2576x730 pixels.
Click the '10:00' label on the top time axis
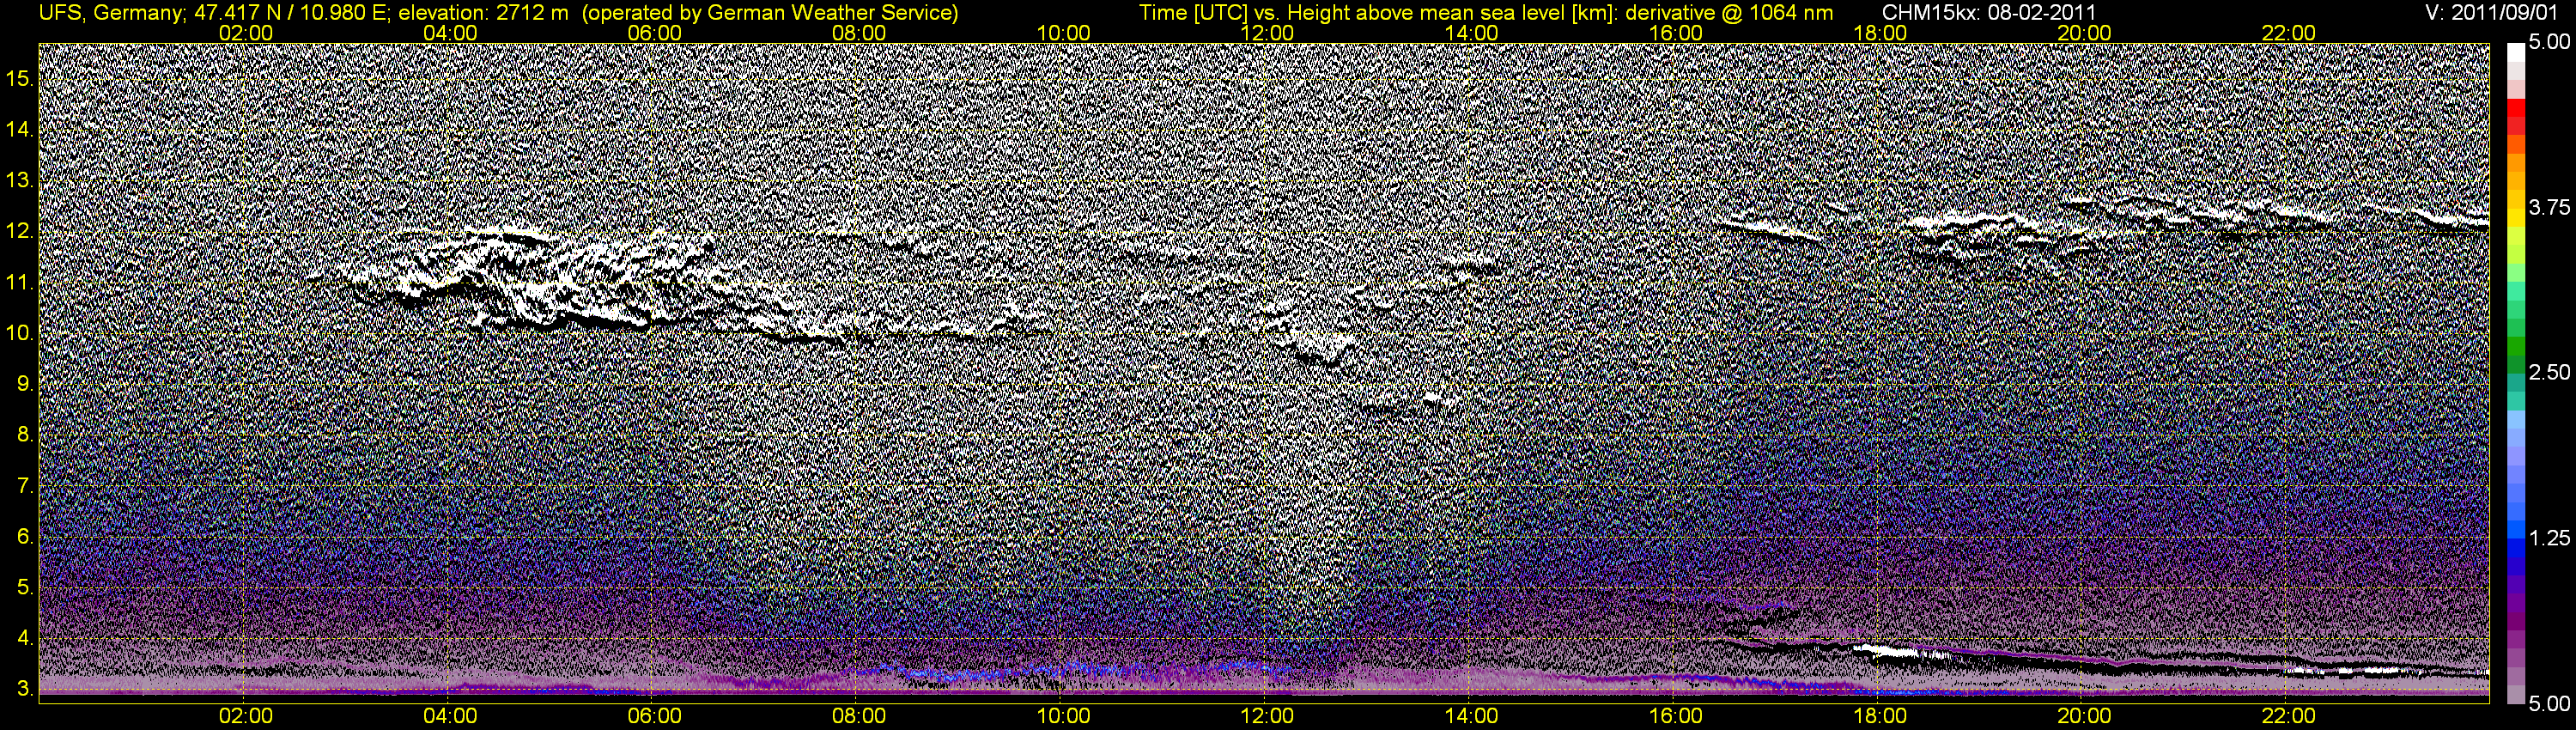1063,33
